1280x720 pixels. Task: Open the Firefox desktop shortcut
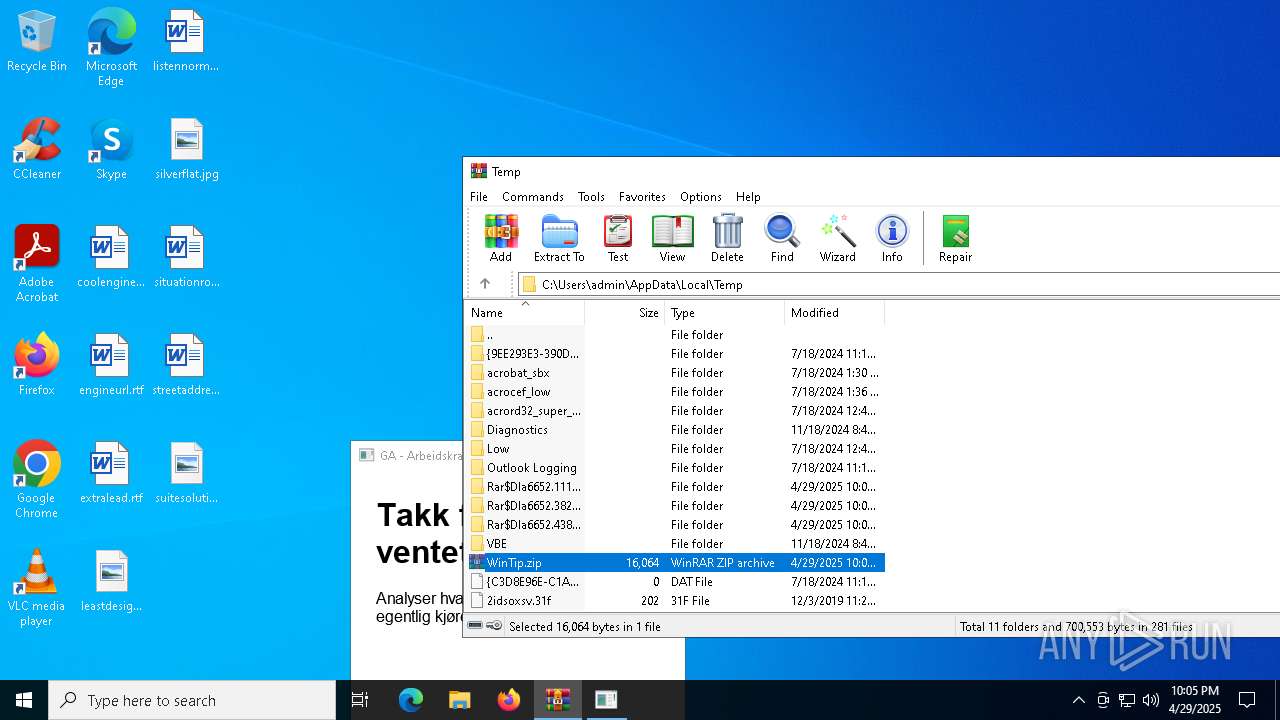[37, 366]
